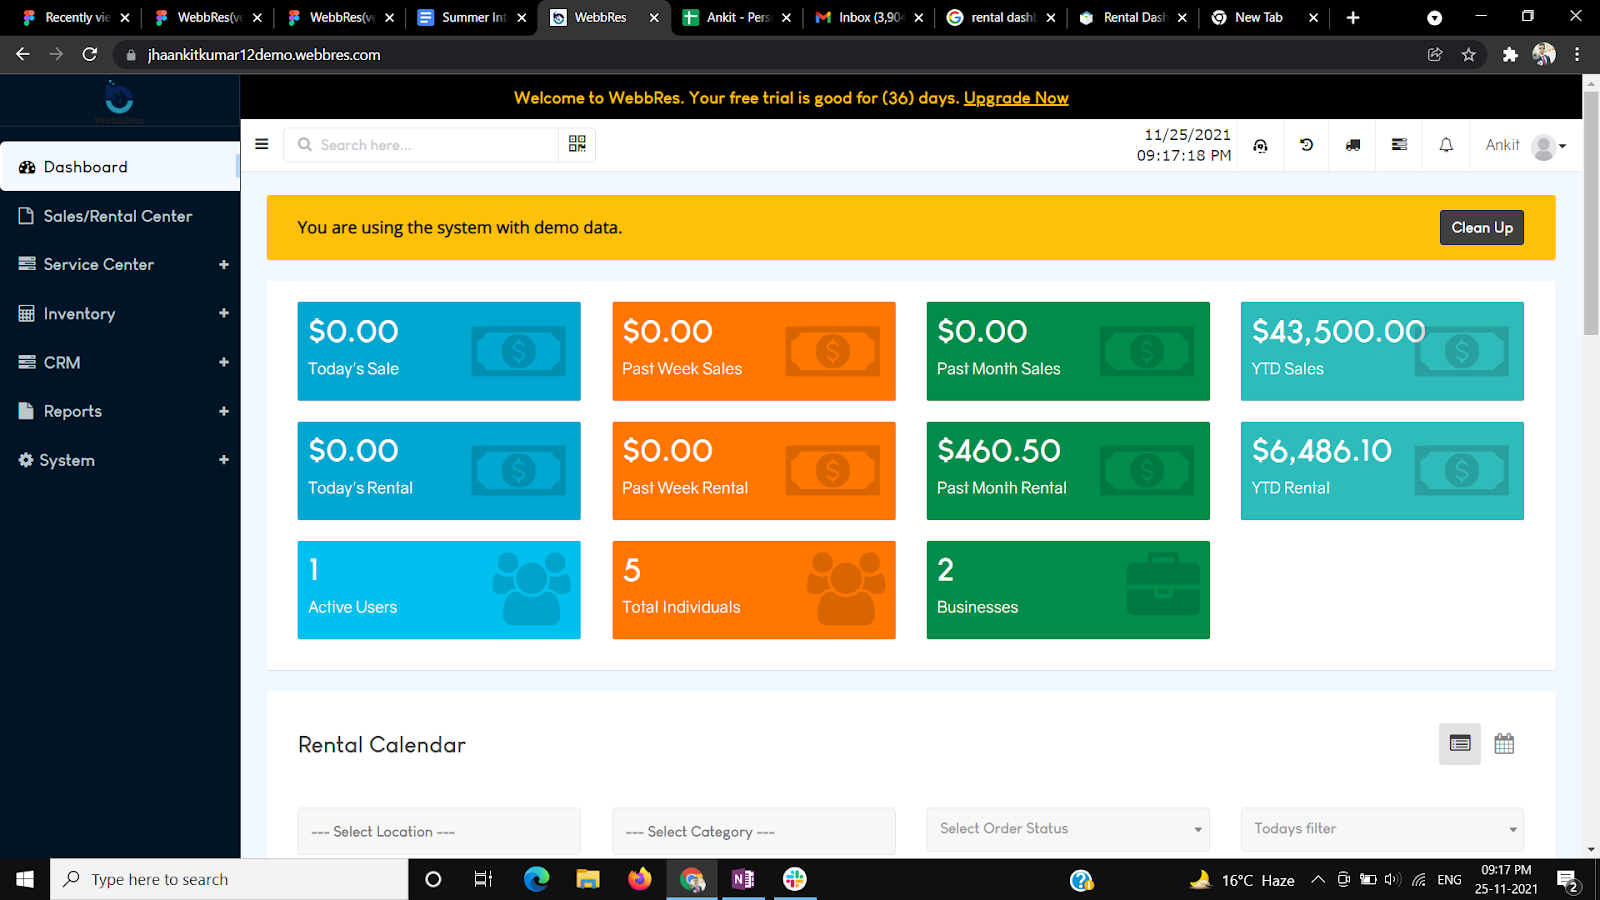
Task: Open Sales/Rental Center in sidebar
Action: 120,216
